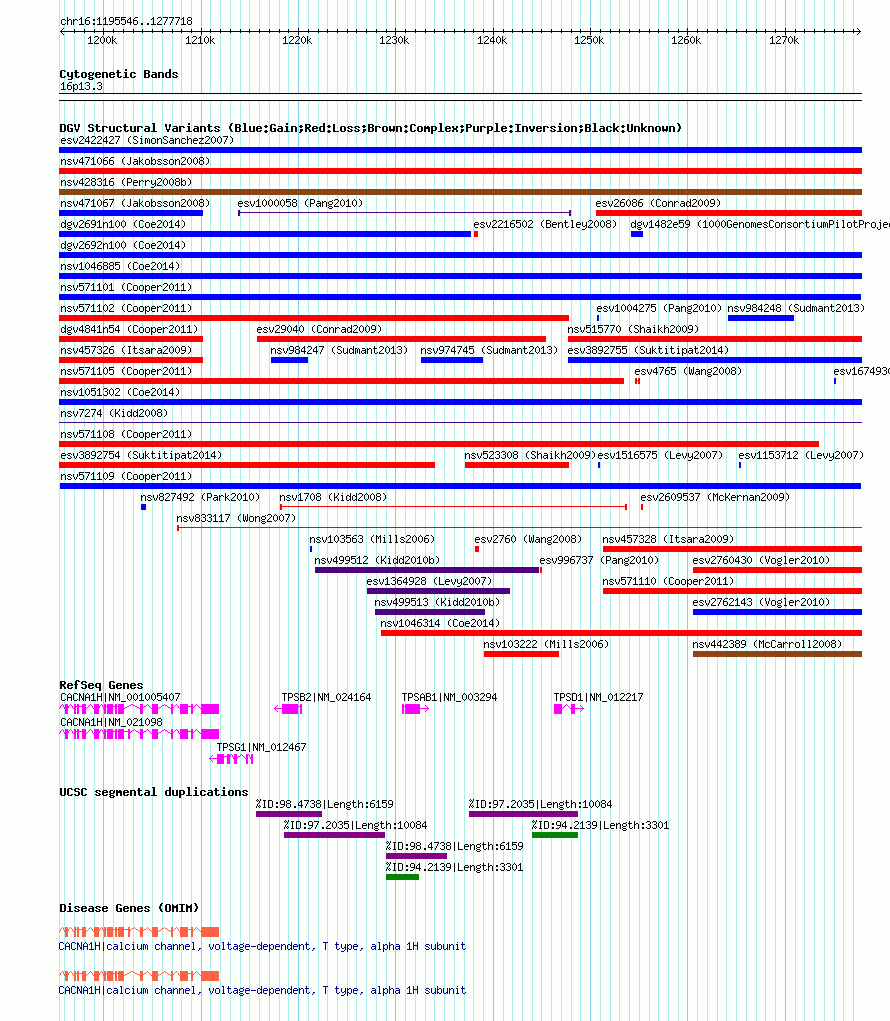Click esv1153712 (Levy2007) label
Image resolution: width=890 pixels, height=1021 pixels.
[801, 455]
